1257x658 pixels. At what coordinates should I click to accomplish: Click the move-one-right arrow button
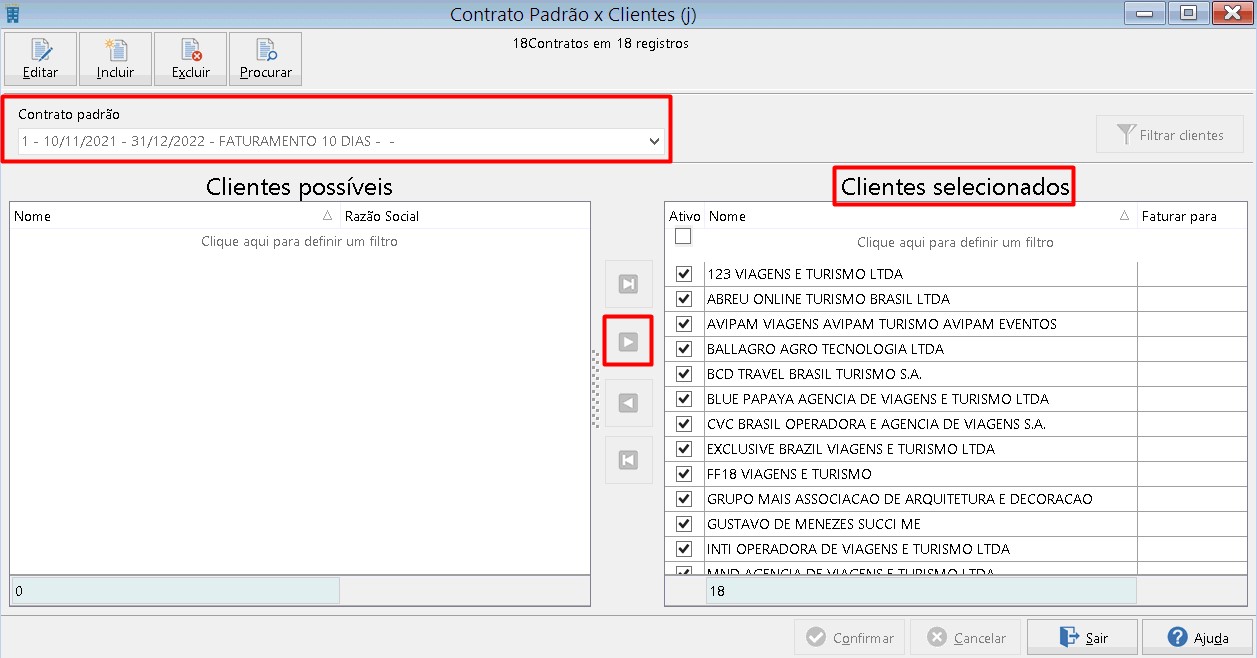click(628, 342)
